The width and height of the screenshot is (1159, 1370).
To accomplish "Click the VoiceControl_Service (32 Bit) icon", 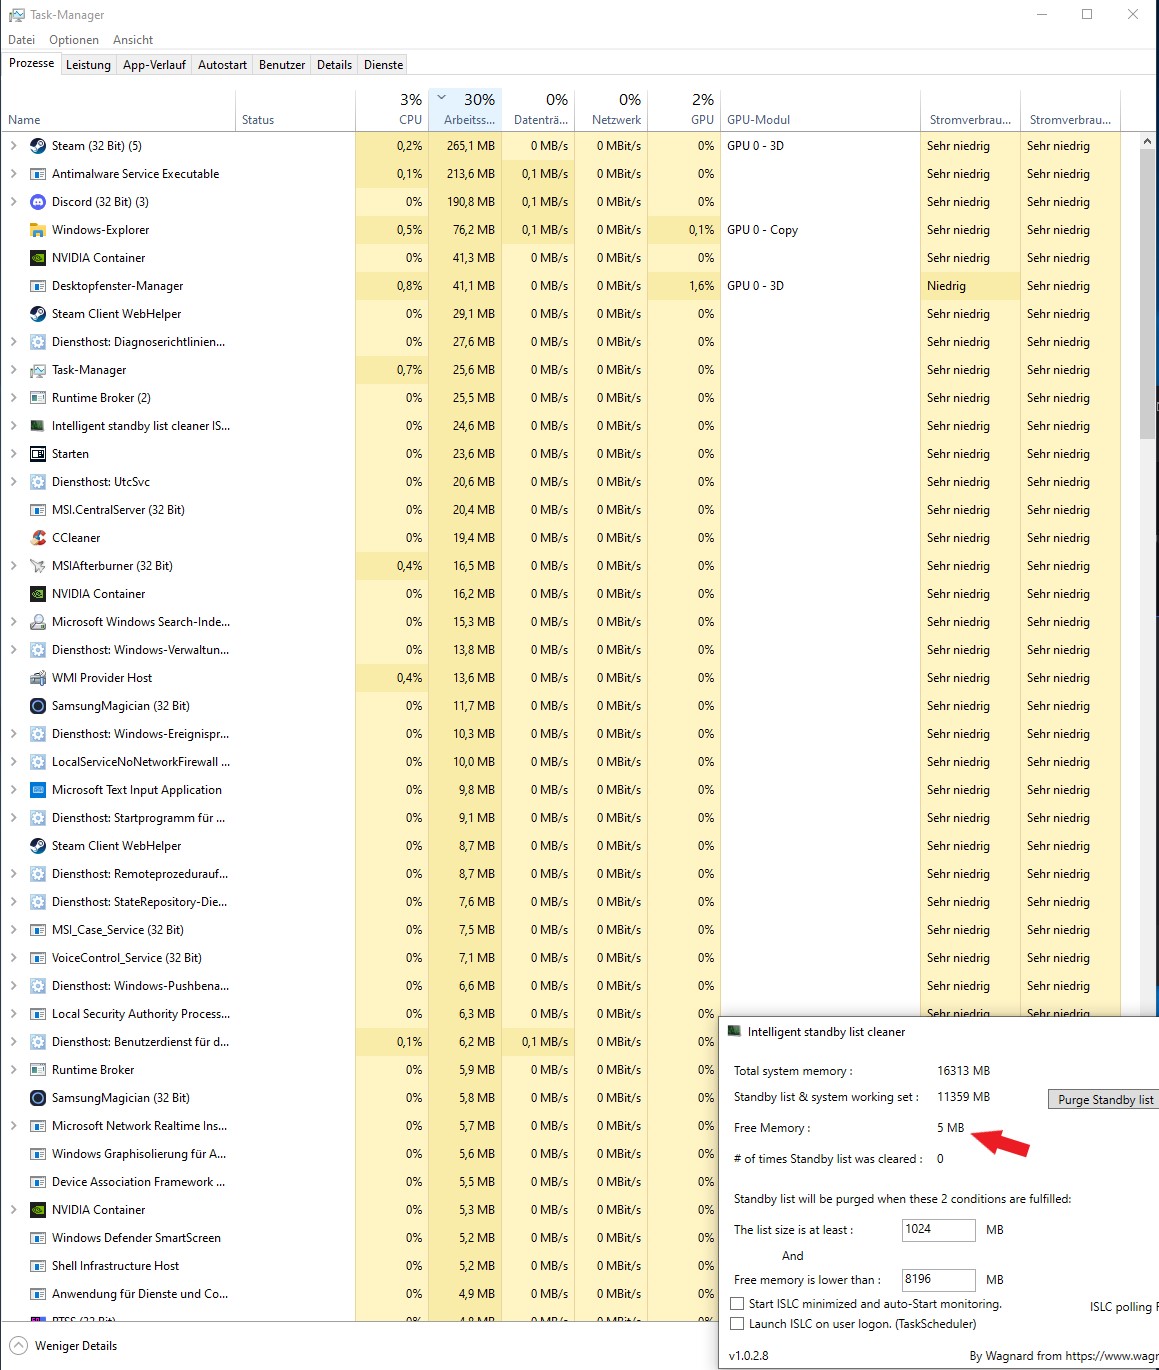I will 38,958.
